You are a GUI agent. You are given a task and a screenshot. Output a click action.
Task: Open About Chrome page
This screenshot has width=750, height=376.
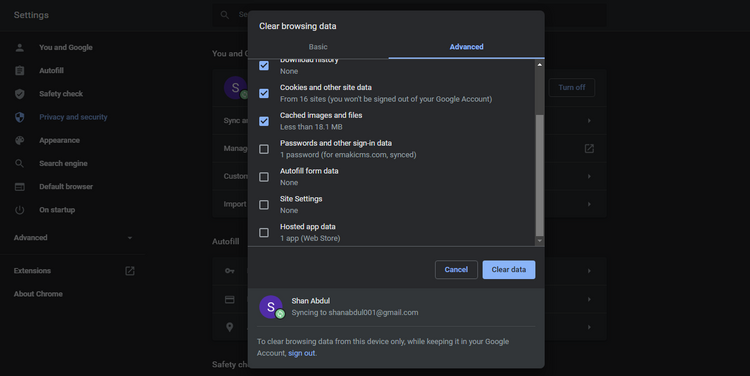[x=38, y=294]
